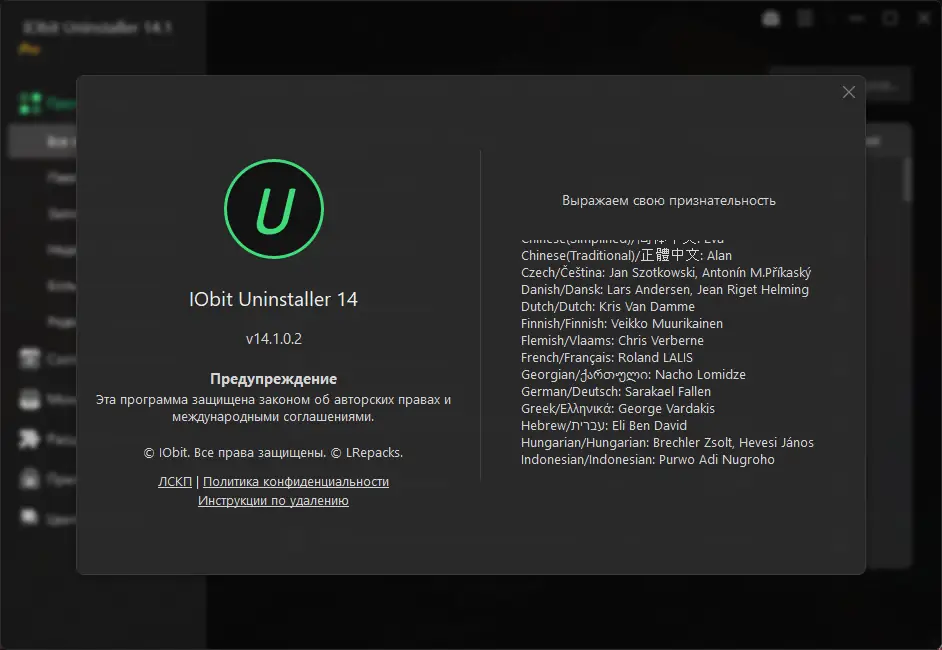This screenshot has height=650, width=942.
Task: Open the Инструкции по удалению link
Action: tap(273, 500)
